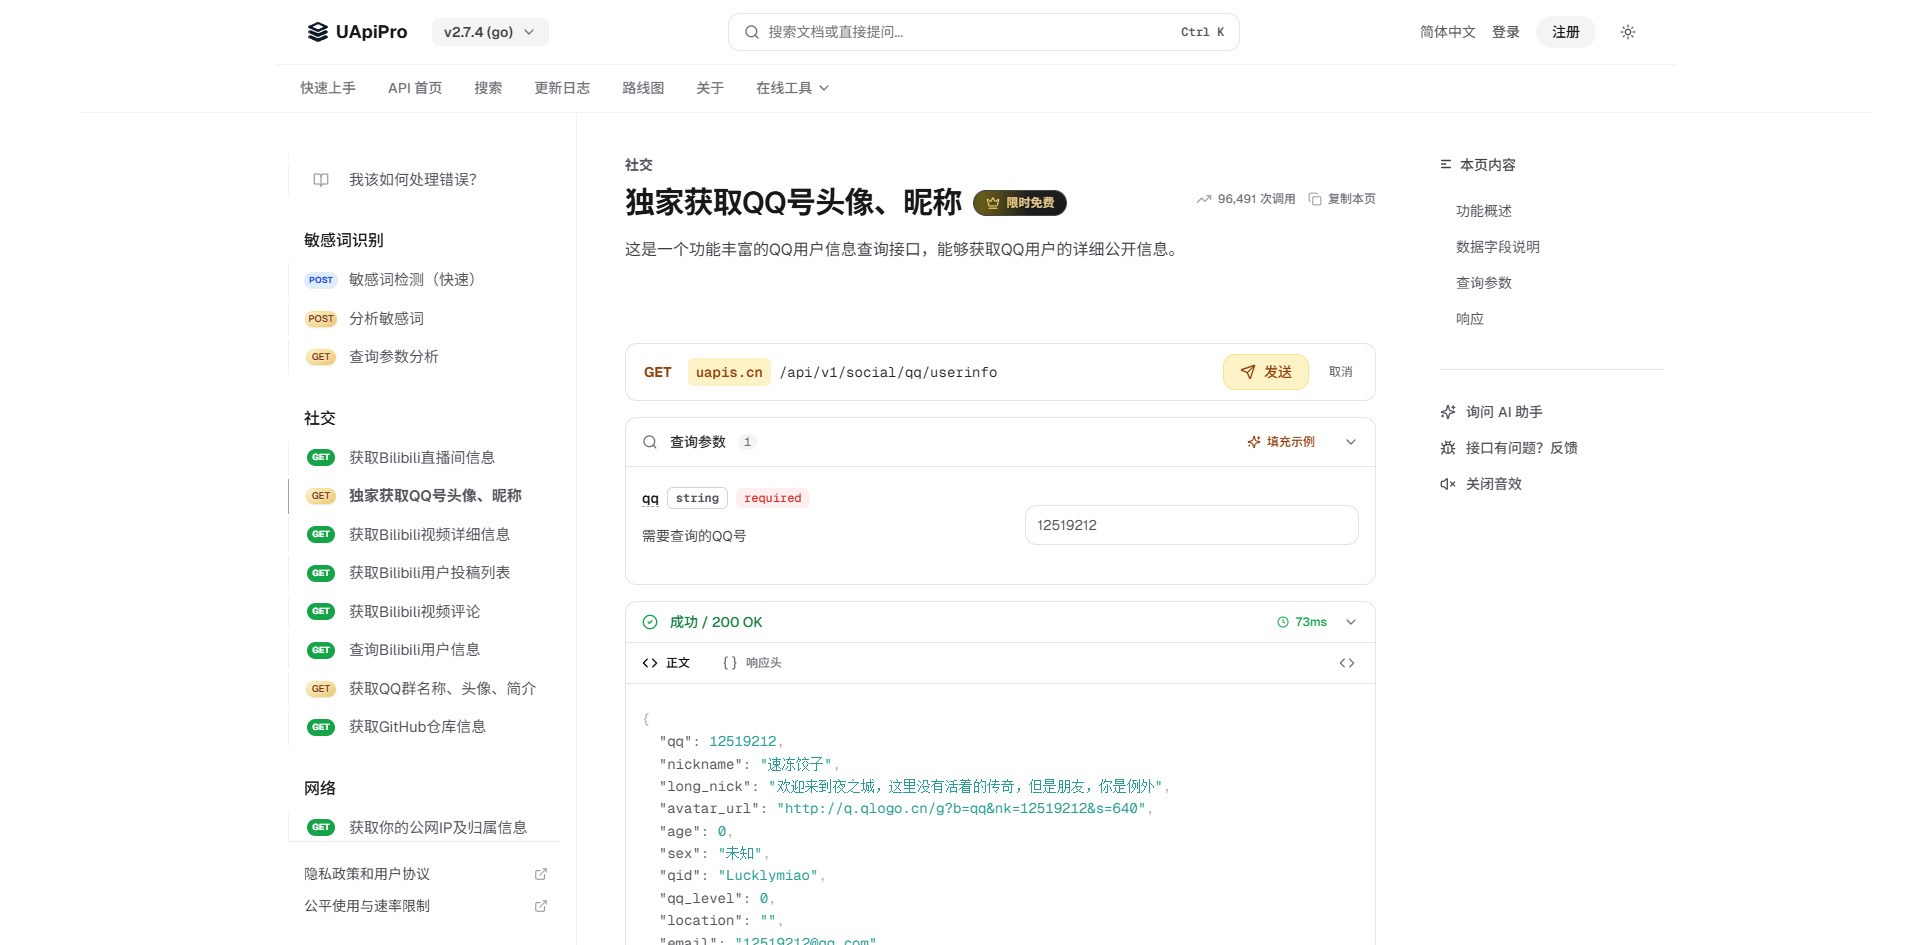Image resolution: width=1920 pixels, height=945 pixels.
Task: Toggle the code view icon in response
Action: 1347,663
